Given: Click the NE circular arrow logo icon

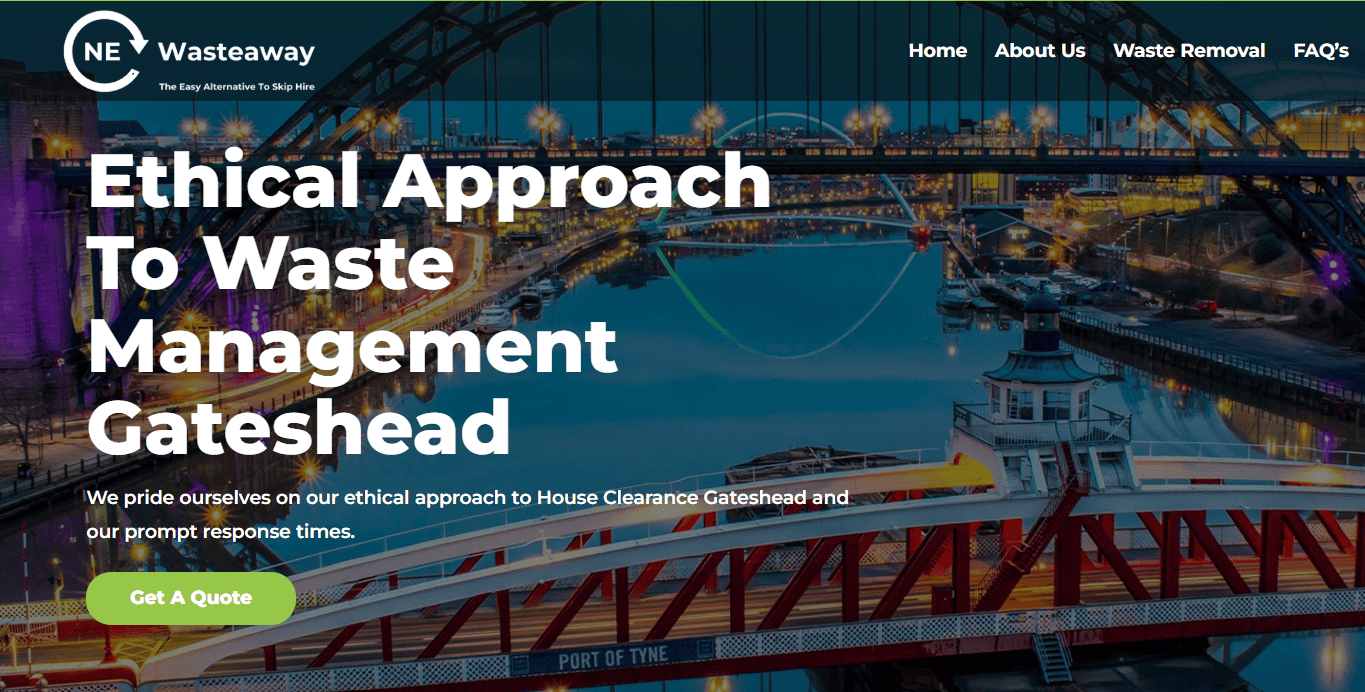Looking at the screenshot, I should point(107,52).
